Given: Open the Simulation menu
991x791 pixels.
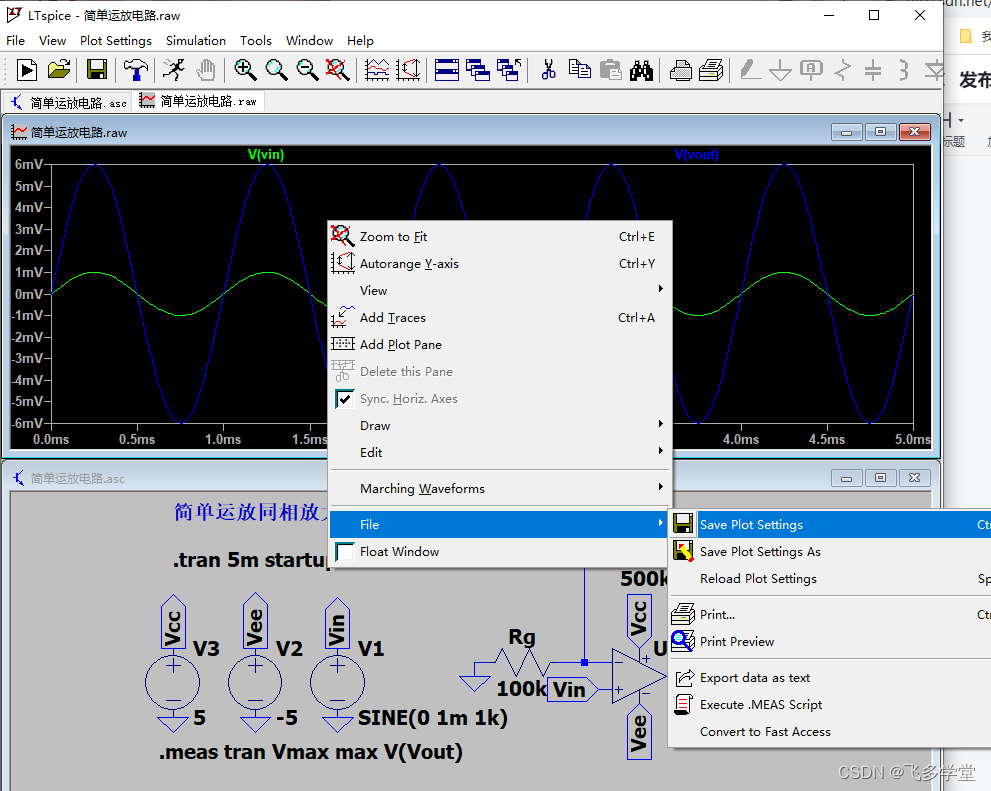Looking at the screenshot, I should click(x=195, y=41).
